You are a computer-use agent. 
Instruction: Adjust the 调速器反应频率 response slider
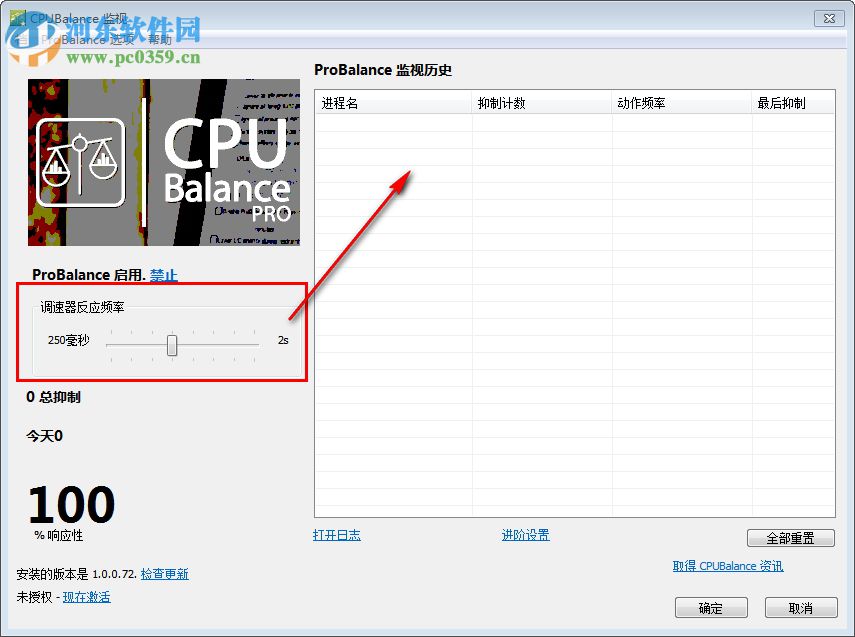(171, 344)
